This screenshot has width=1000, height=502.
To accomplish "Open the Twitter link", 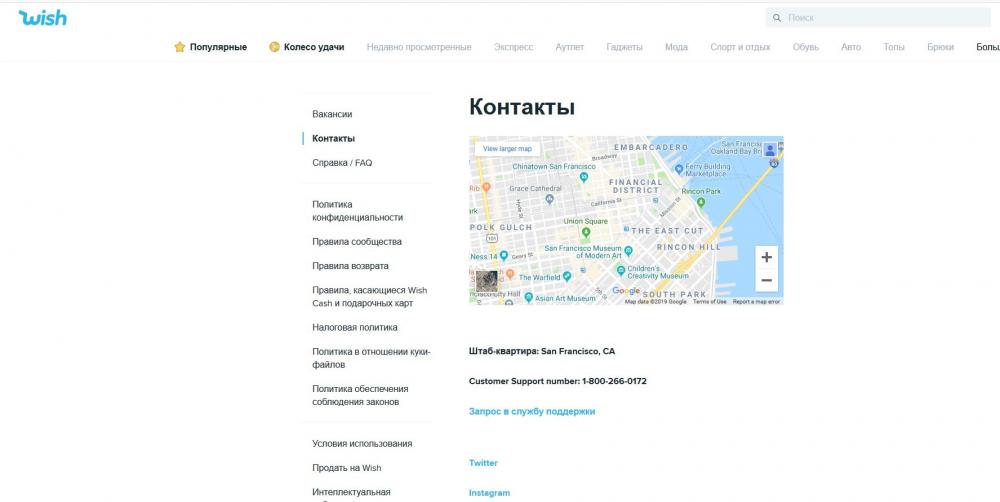I will (483, 463).
